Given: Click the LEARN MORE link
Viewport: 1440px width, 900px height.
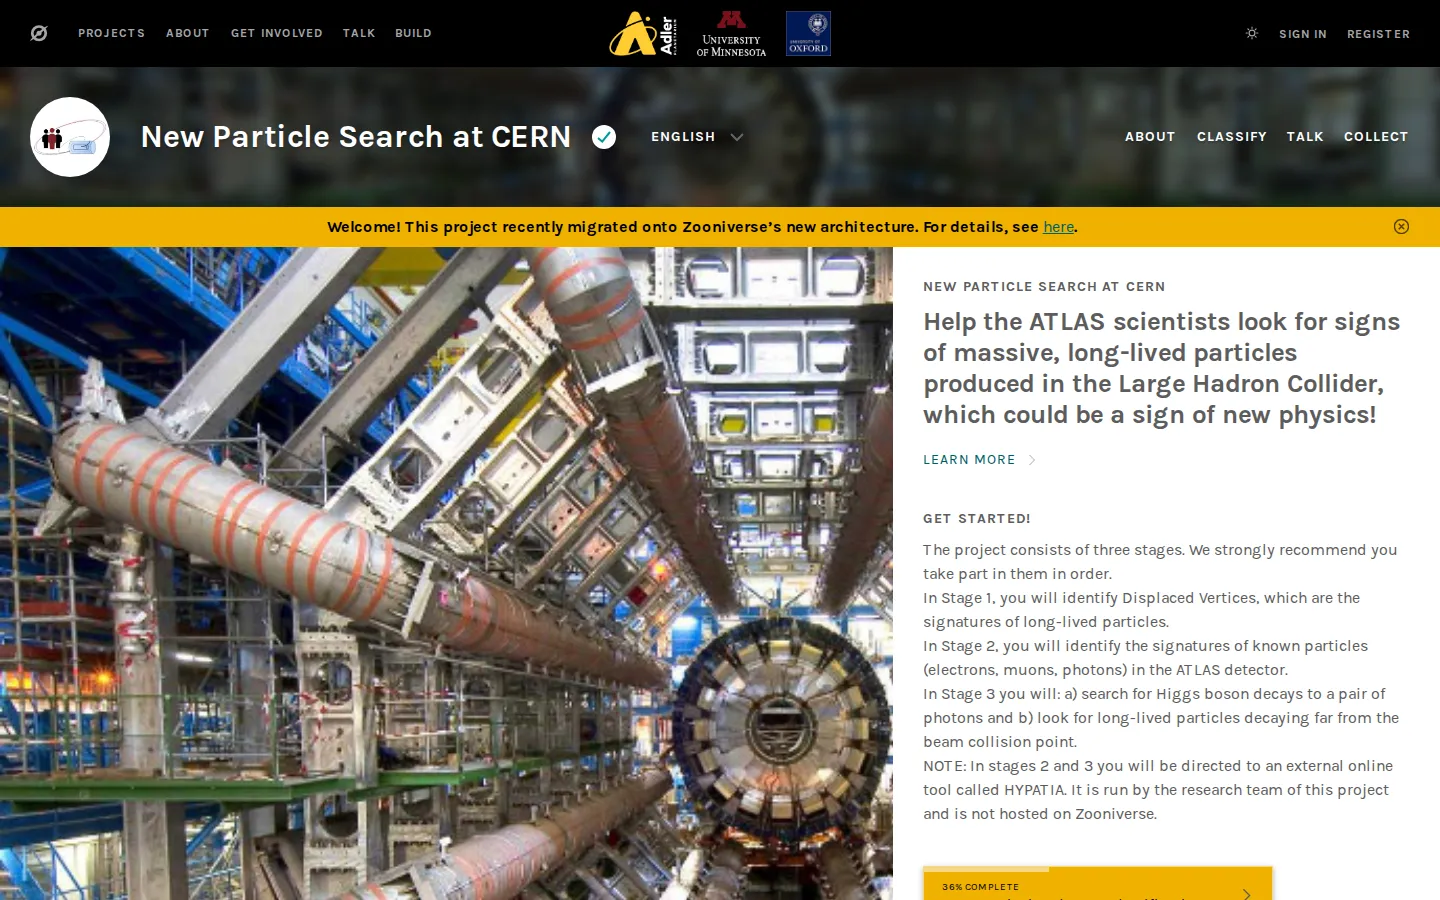Looking at the screenshot, I should tap(969, 460).
